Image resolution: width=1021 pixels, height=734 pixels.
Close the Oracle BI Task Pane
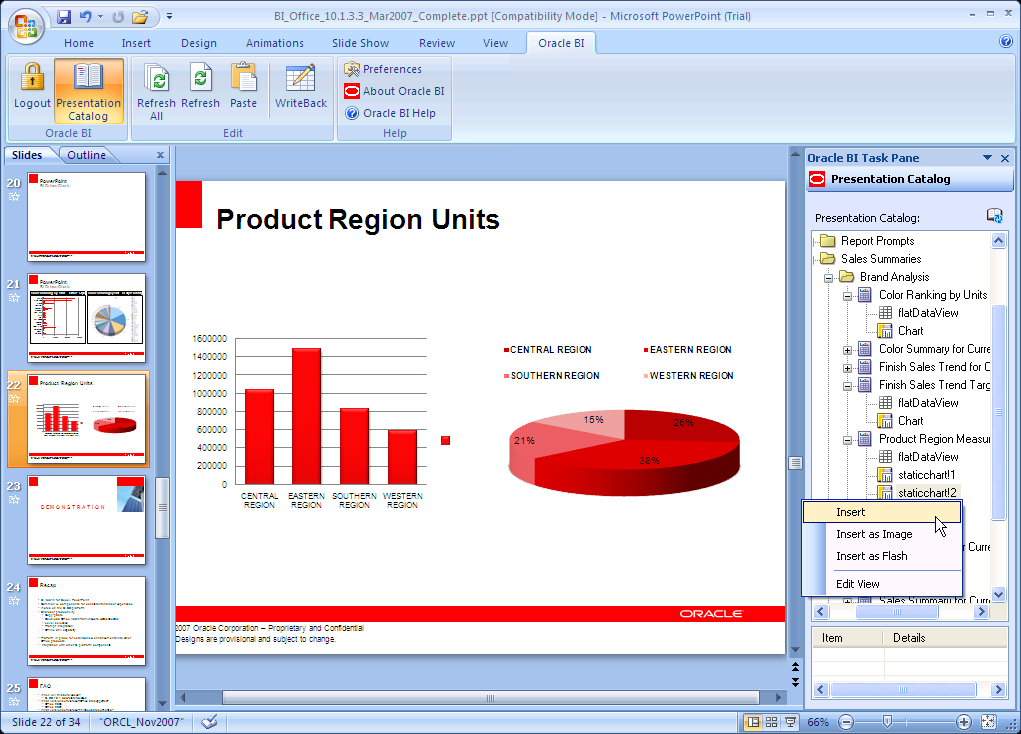tap(1005, 158)
